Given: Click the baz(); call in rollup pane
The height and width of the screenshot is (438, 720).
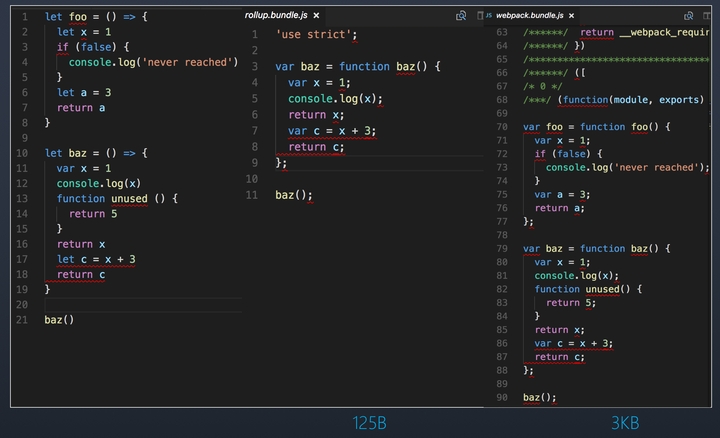Looking at the screenshot, I should tap(294, 195).
